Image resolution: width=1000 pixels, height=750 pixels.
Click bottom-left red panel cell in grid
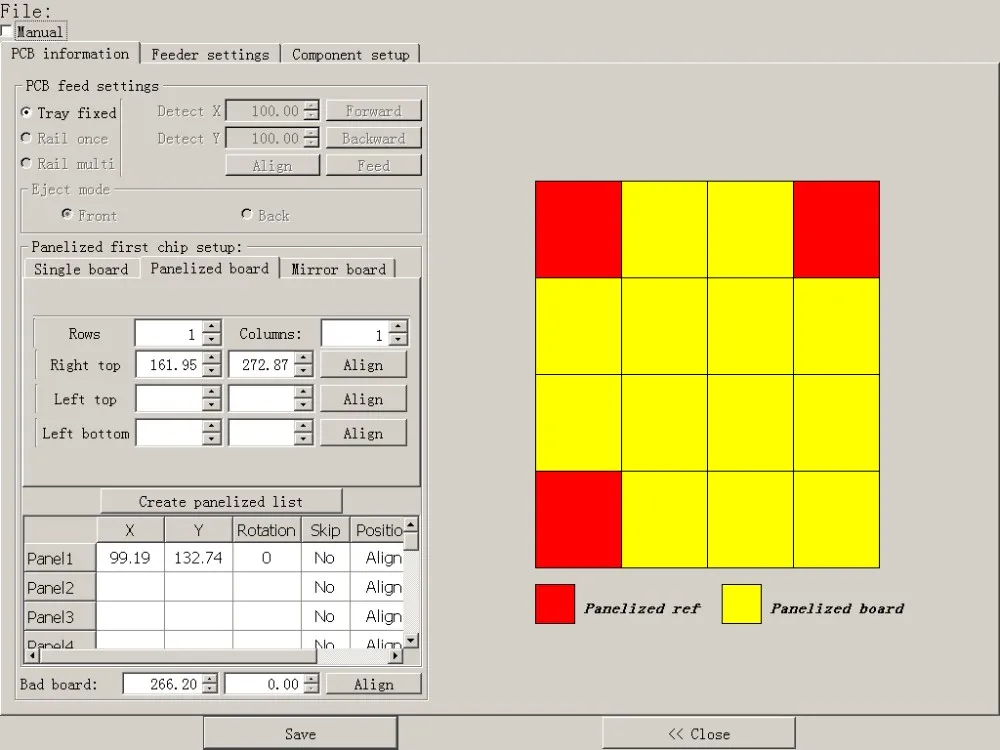pos(578,519)
